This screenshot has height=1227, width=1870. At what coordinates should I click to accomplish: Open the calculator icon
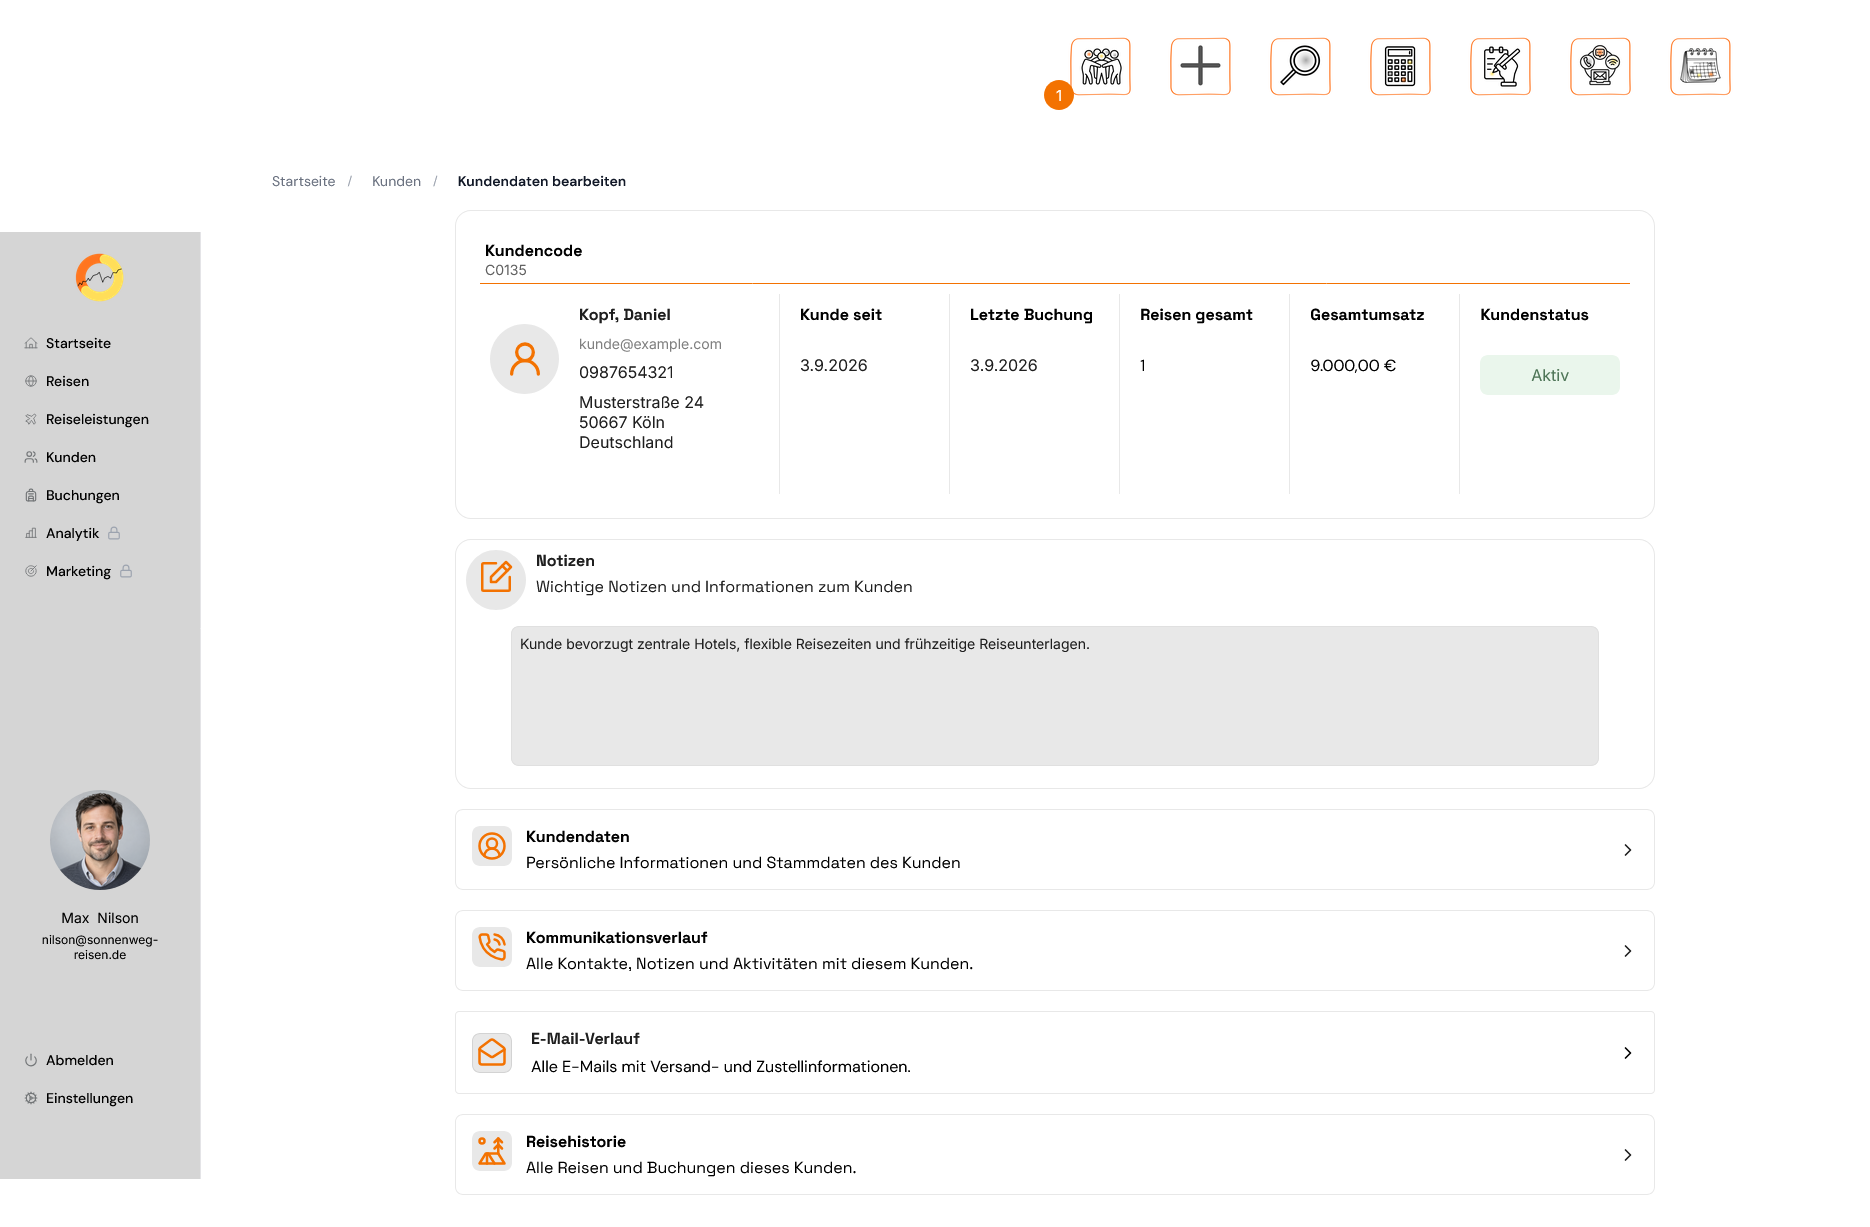[1400, 67]
